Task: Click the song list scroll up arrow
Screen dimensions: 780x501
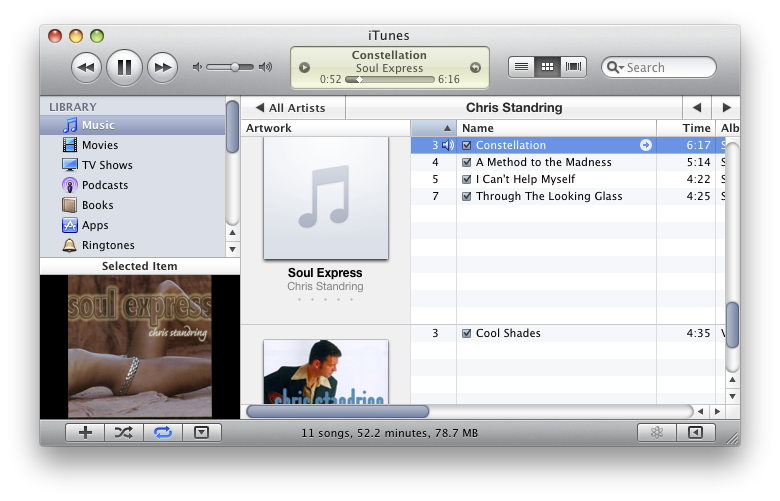Action: [732, 380]
